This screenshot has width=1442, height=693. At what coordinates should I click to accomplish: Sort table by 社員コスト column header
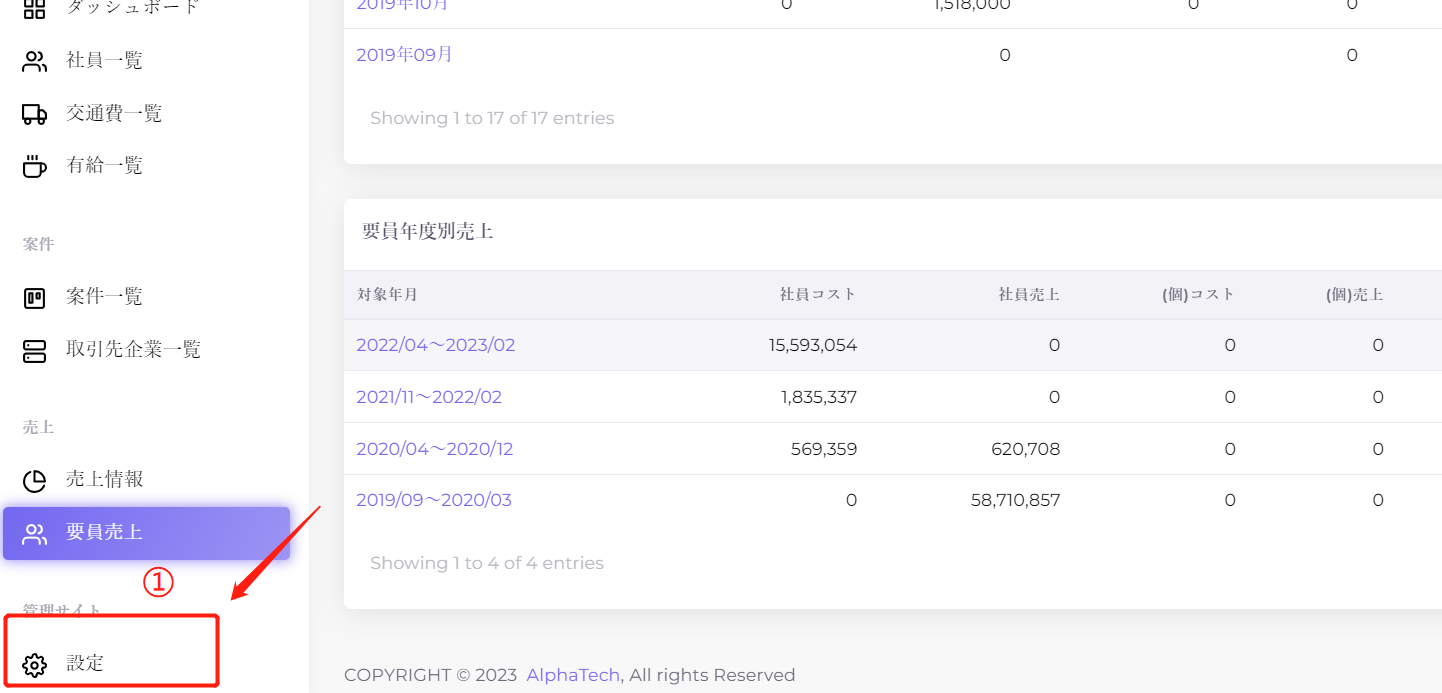[x=817, y=295]
